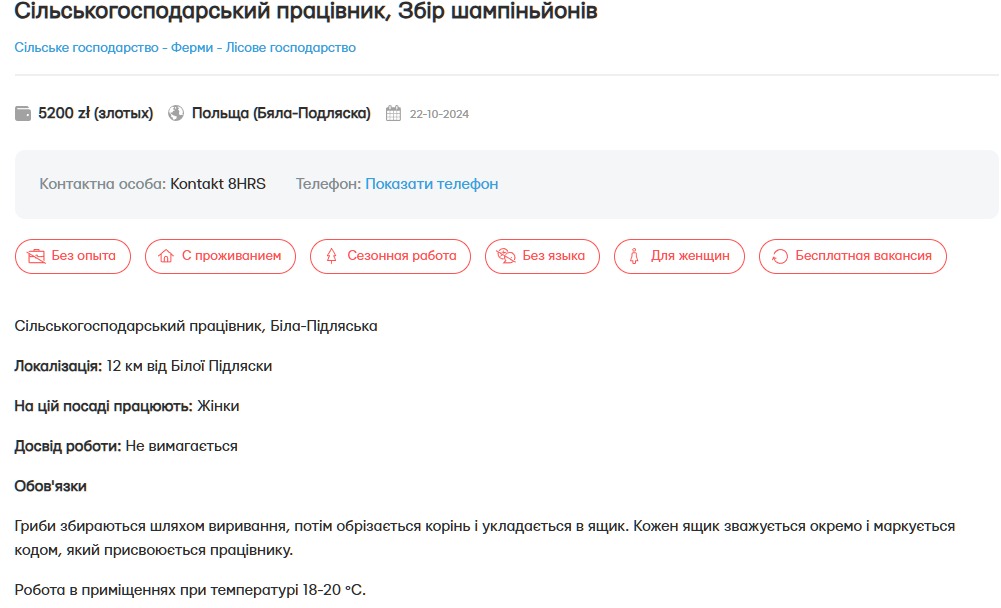Click the globe icon near Польща location
Image resolution: width=1001 pixels, height=608 pixels.
(178, 113)
